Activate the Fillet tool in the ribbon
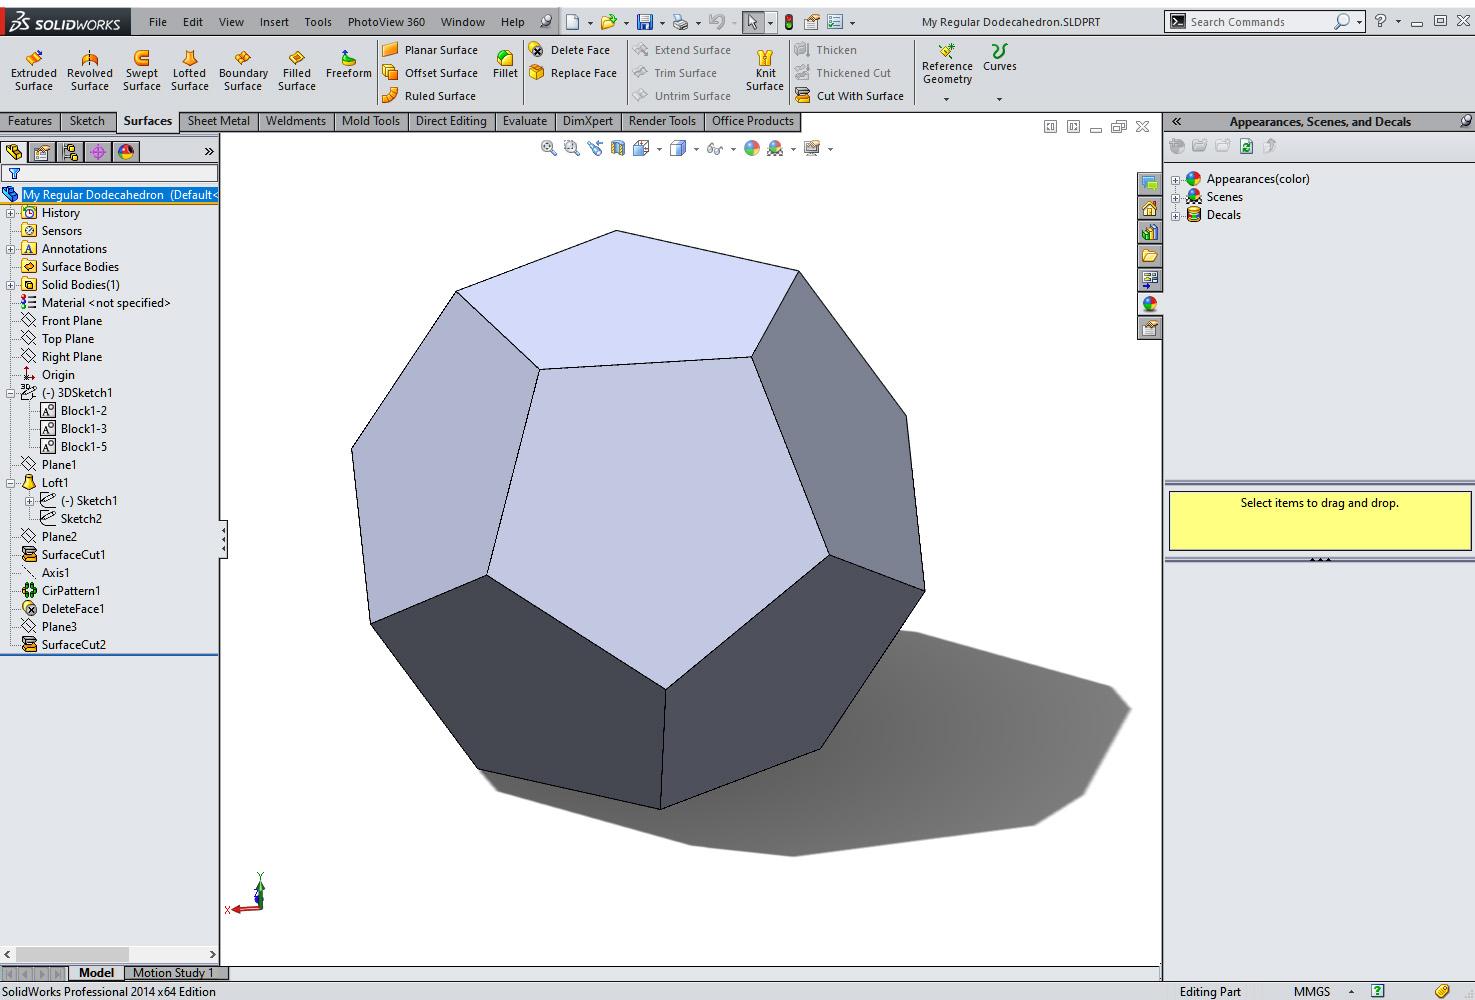 pyautogui.click(x=505, y=64)
